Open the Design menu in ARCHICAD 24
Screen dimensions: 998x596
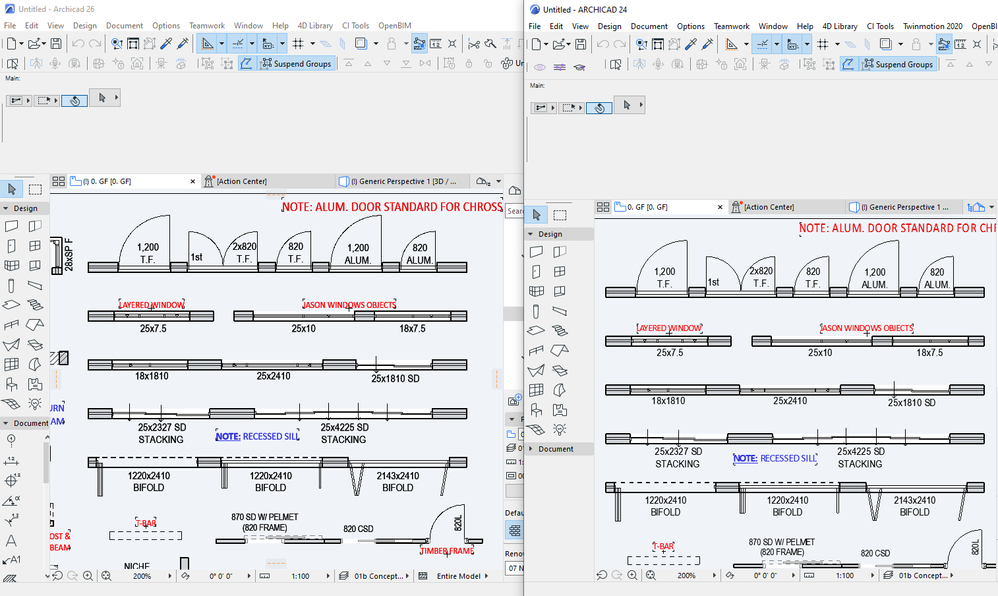(x=609, y=26)
